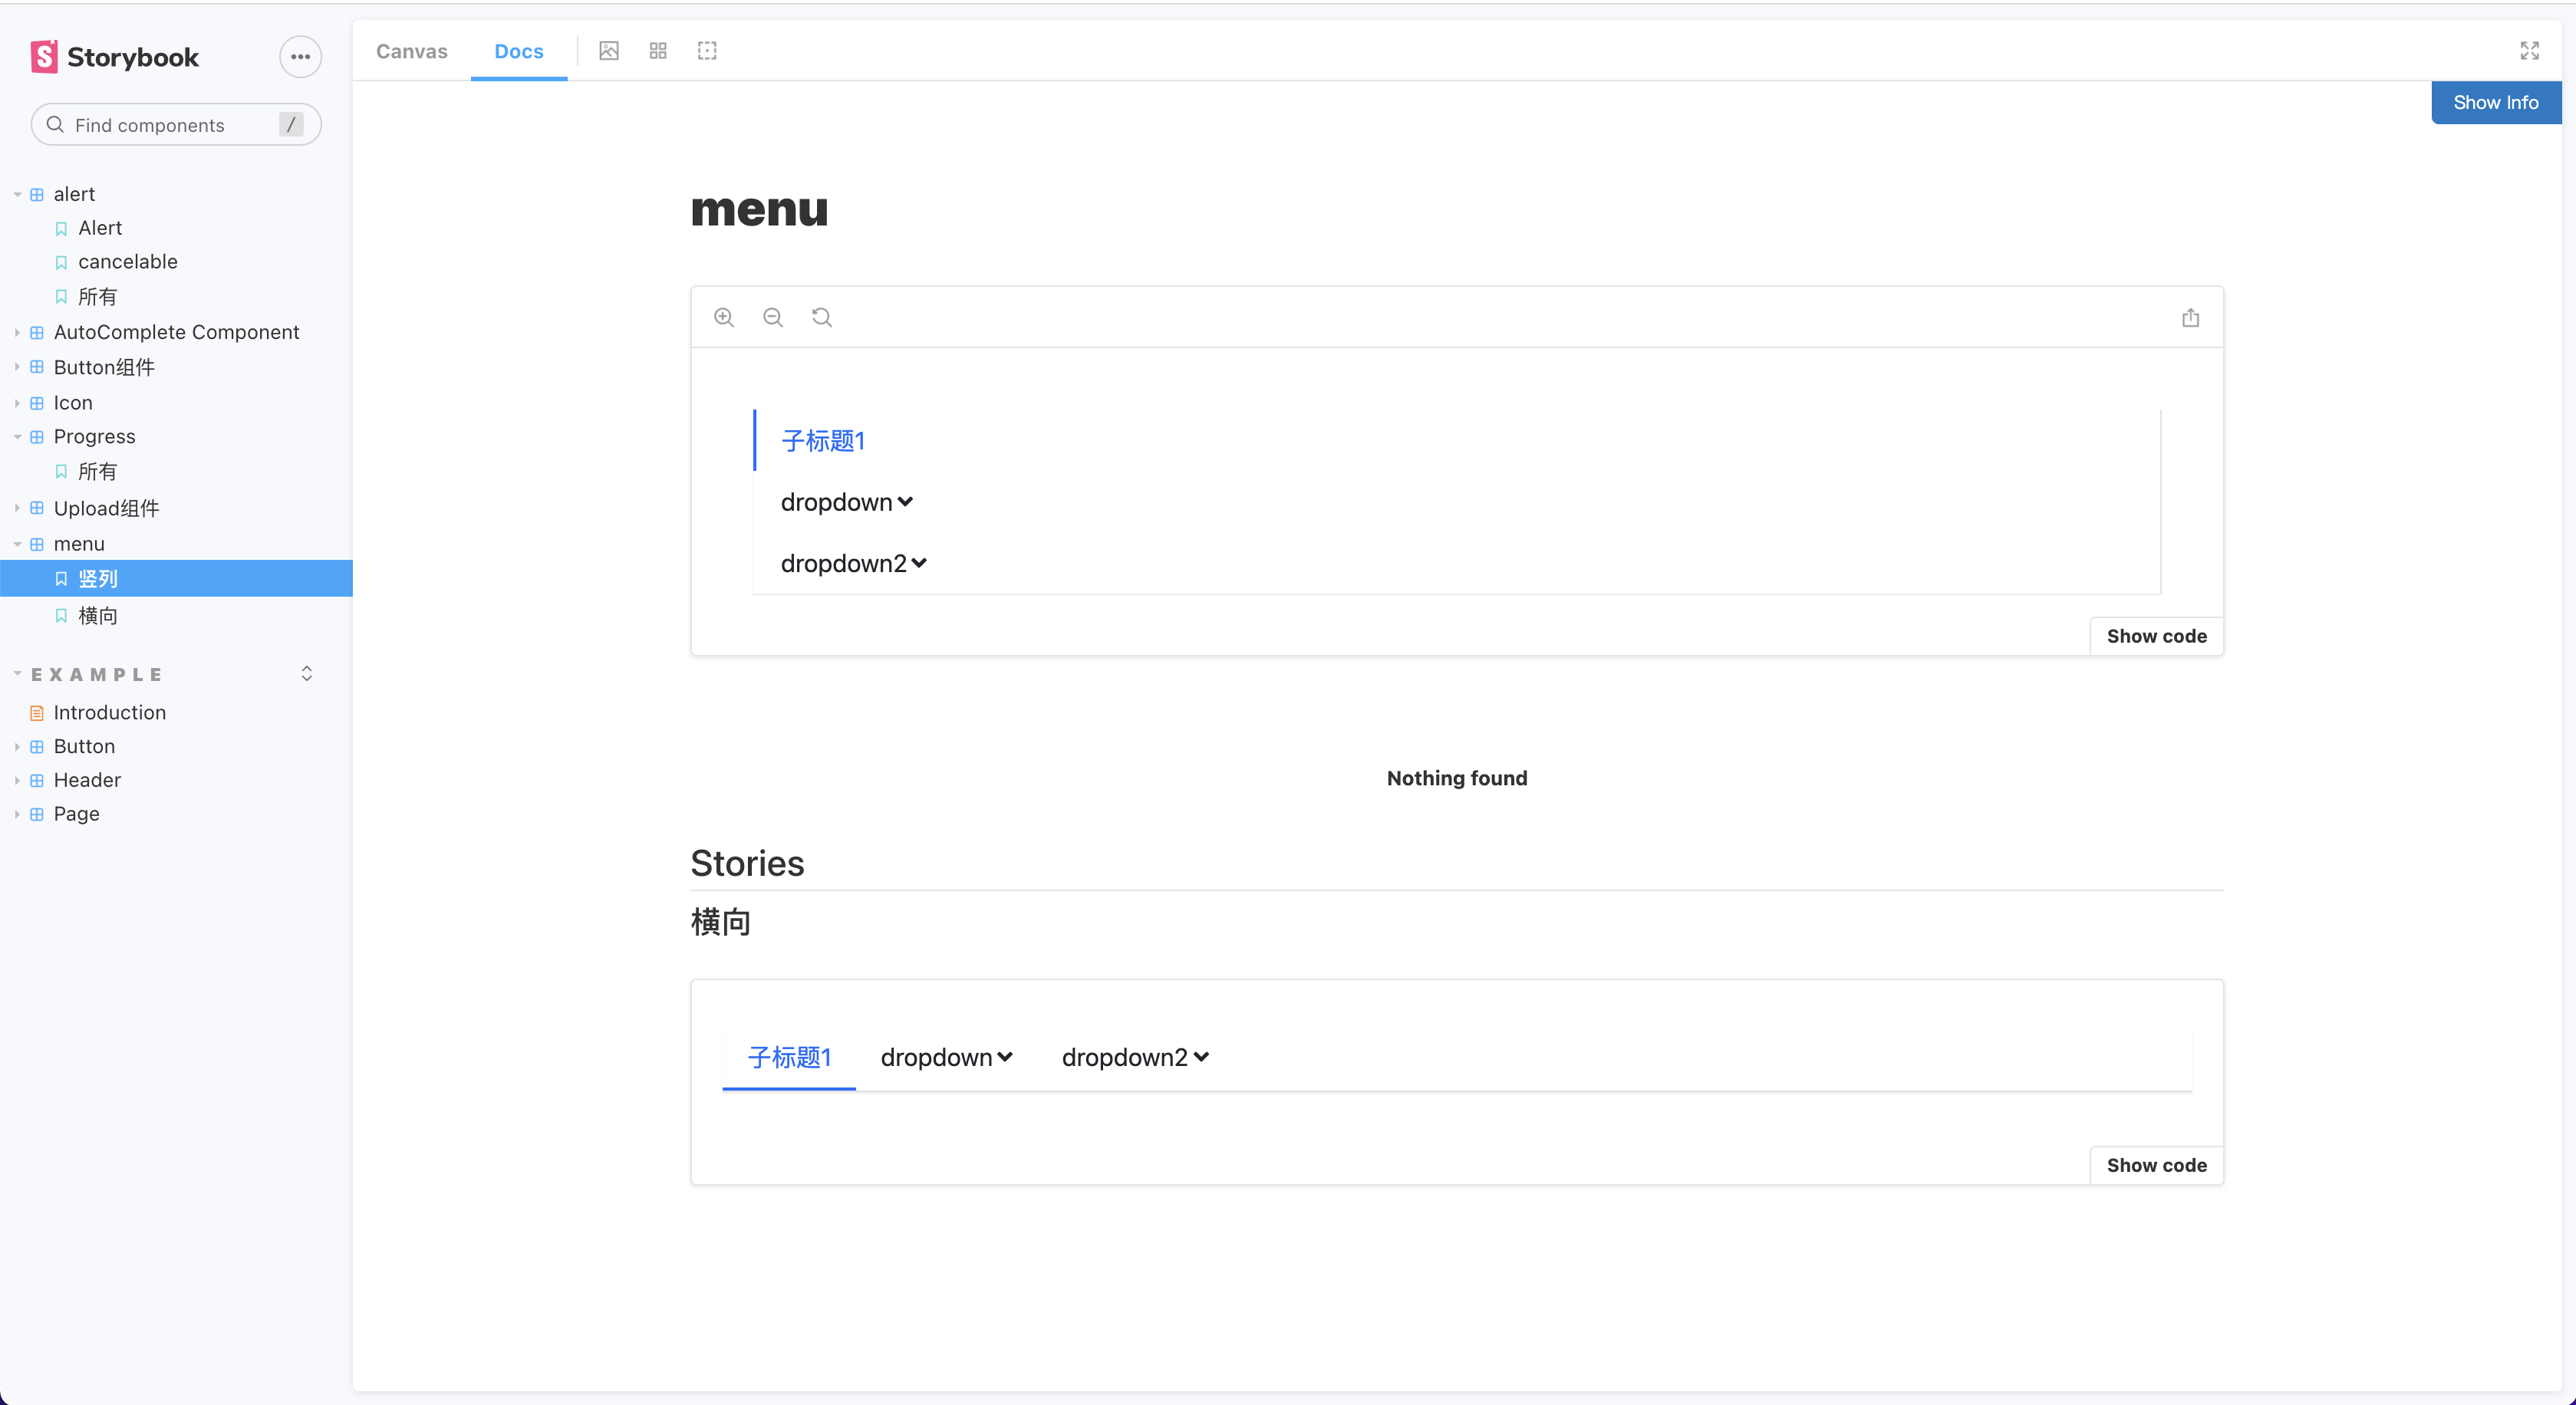This screenshot has height=1405, width=2576.
Task: Open Storybook sidebar ellipsis menu
Action: (300, 57)
